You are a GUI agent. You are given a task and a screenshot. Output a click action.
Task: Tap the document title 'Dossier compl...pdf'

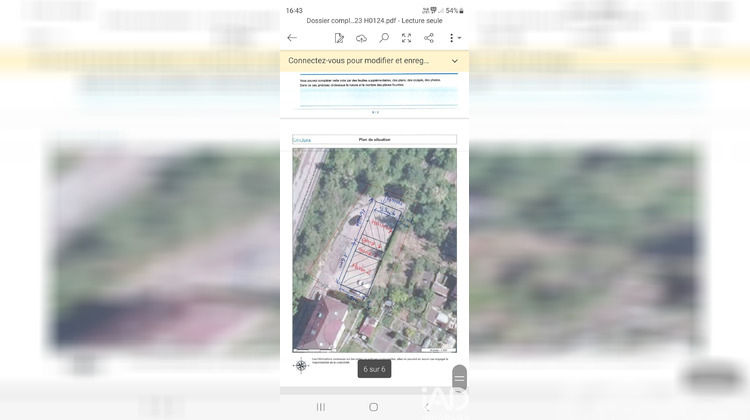[374, 20]
